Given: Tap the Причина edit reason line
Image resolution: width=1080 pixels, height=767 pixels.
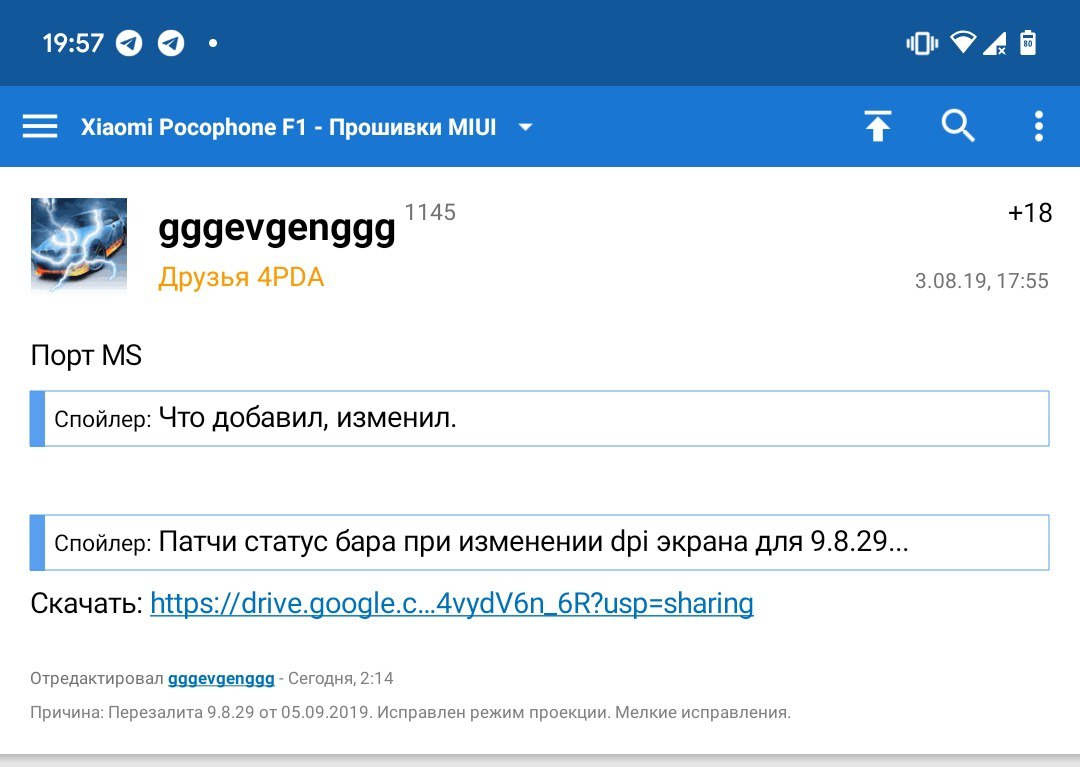Looking at the screenshot, I should 411,713.
